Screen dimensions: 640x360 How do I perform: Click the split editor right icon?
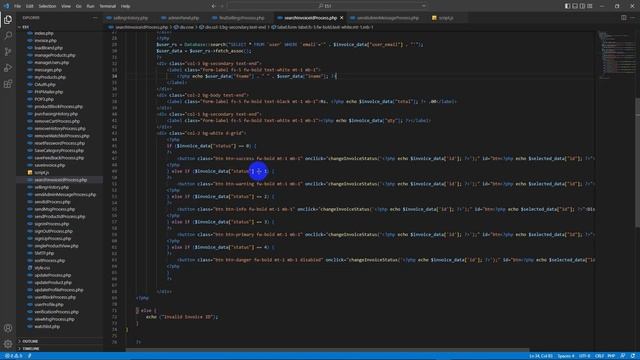point(623,18)
